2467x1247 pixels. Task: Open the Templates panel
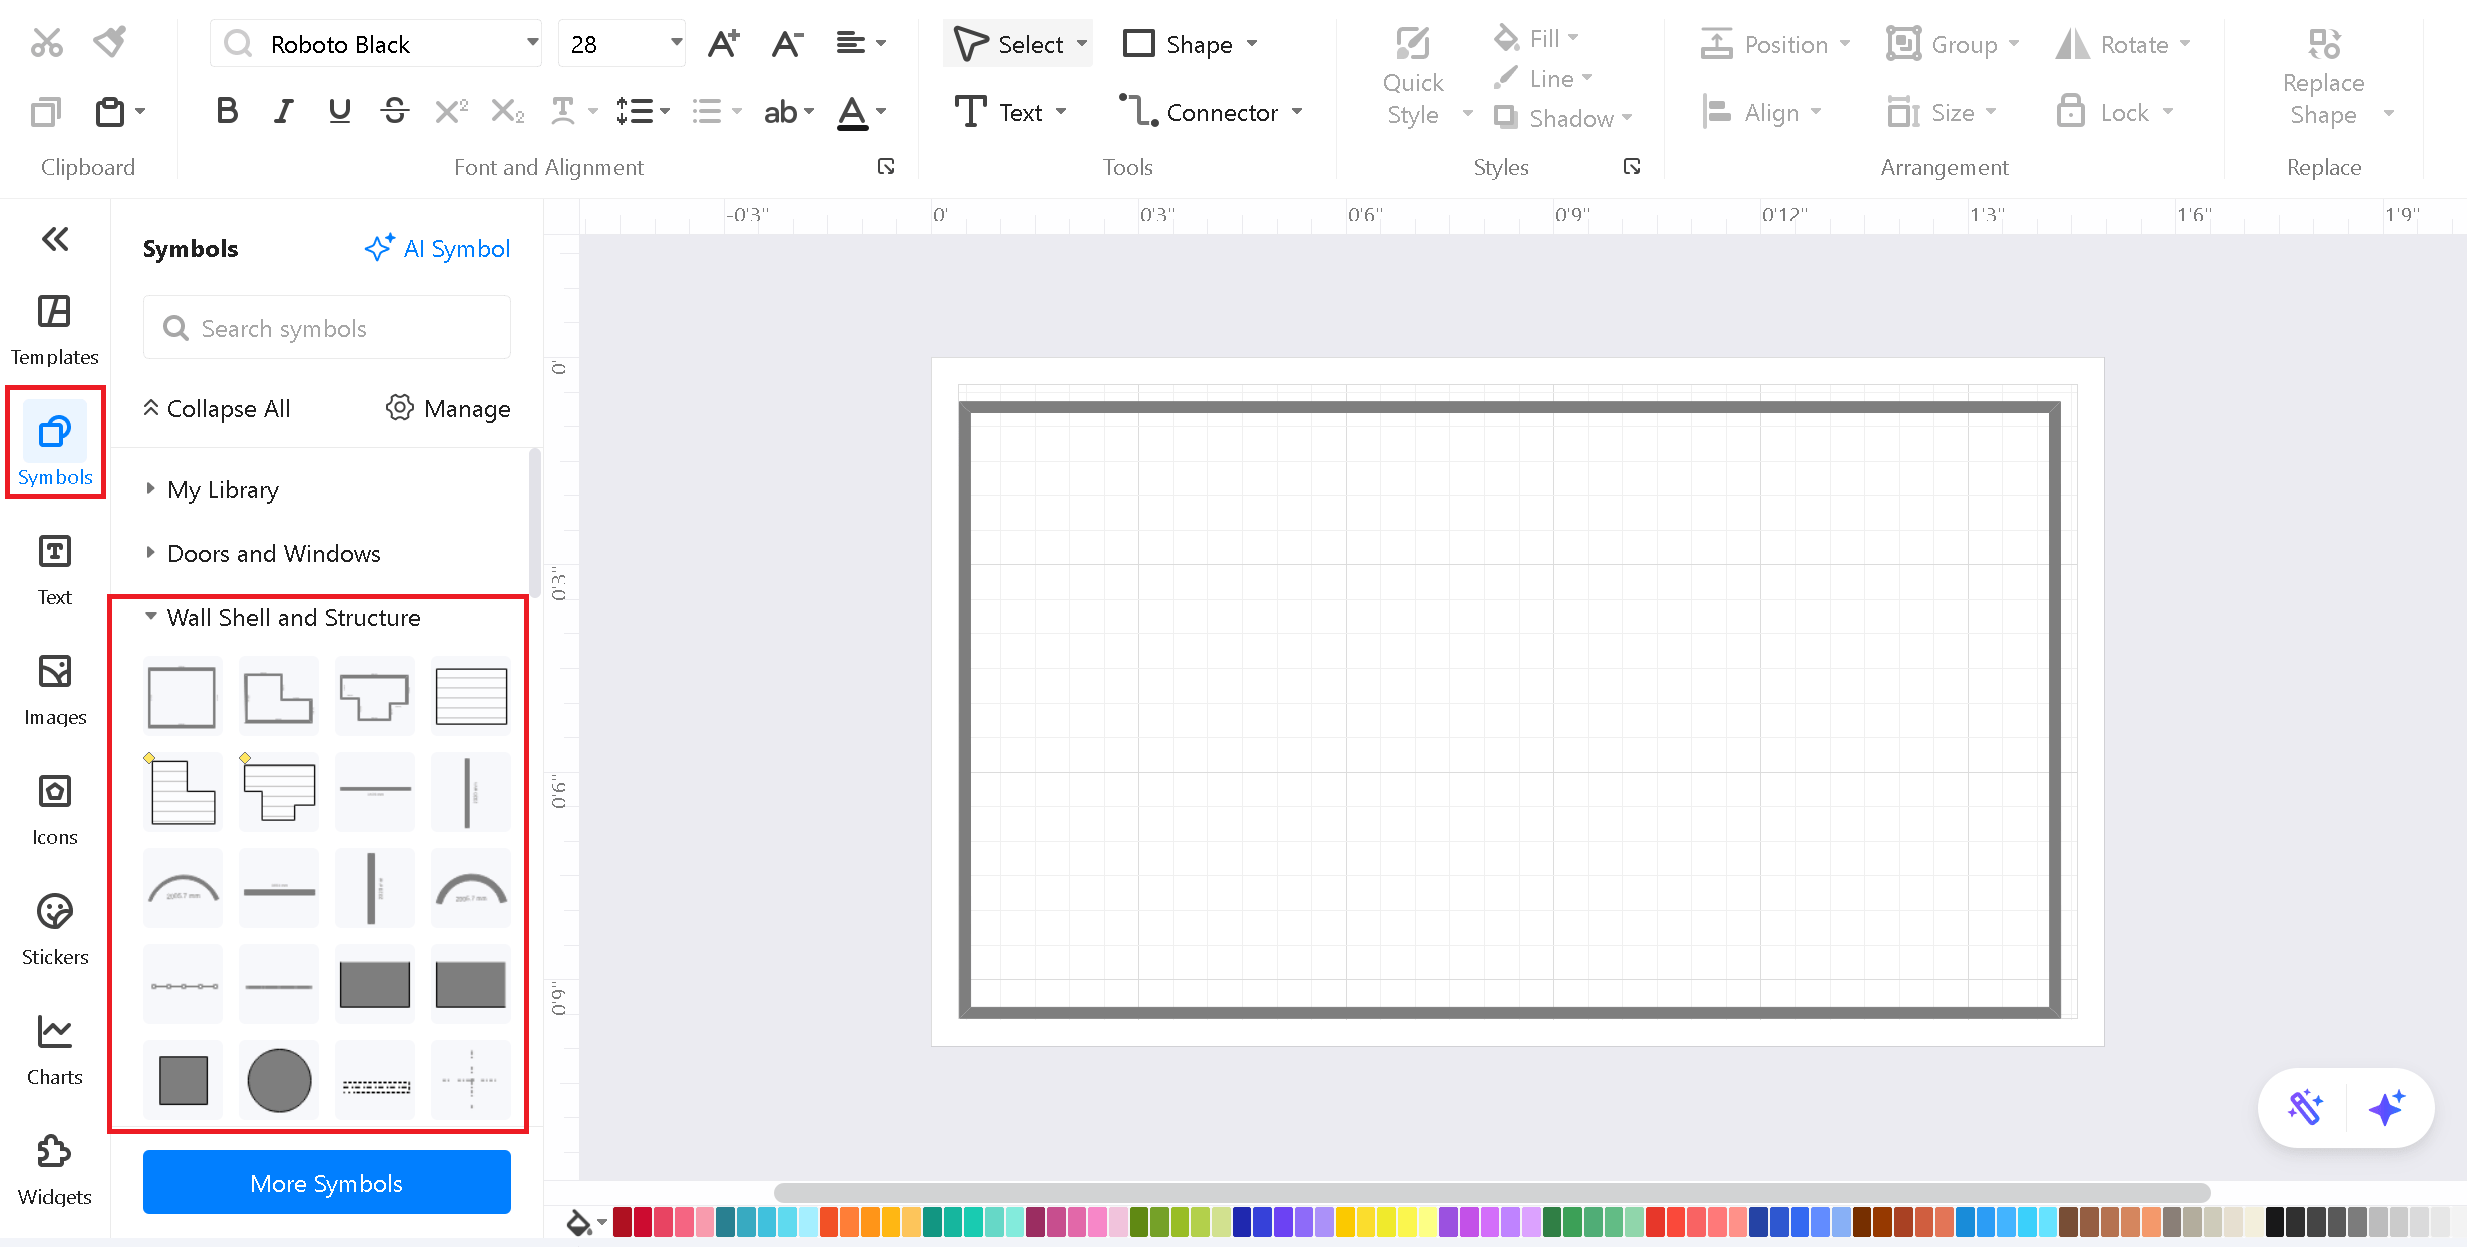55,331
